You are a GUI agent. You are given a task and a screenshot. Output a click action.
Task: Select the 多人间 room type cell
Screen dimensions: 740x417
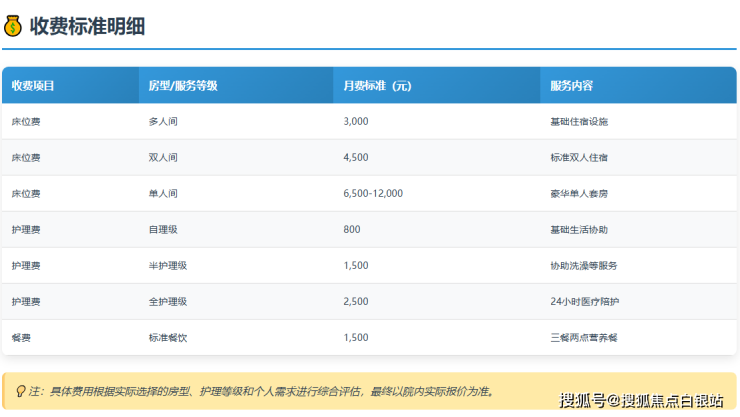[x=163, y=121]
